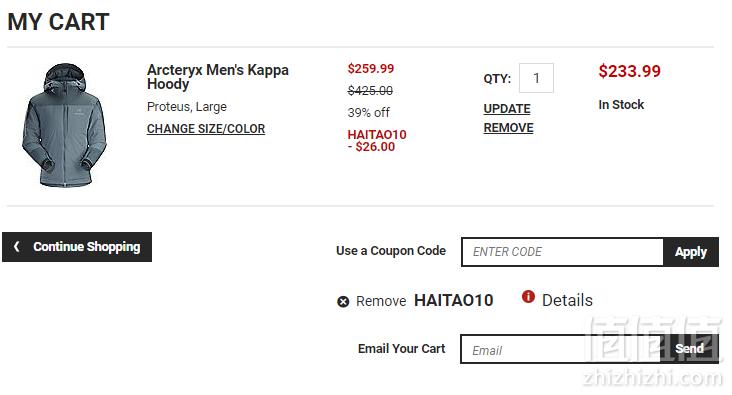Click the Continue Shopping button
Image resolution: width=732 pixels, height=395 pixels.
(77, 247)
